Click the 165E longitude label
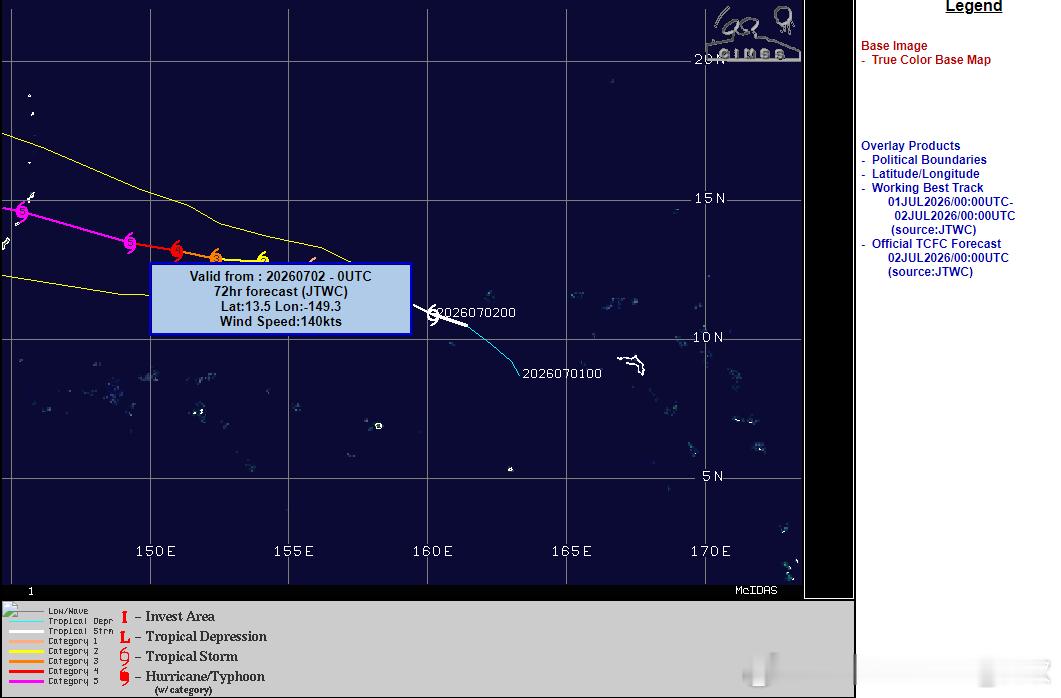Image resolution: width=1061 pixels, height=698 pixels. click(572, 551)
